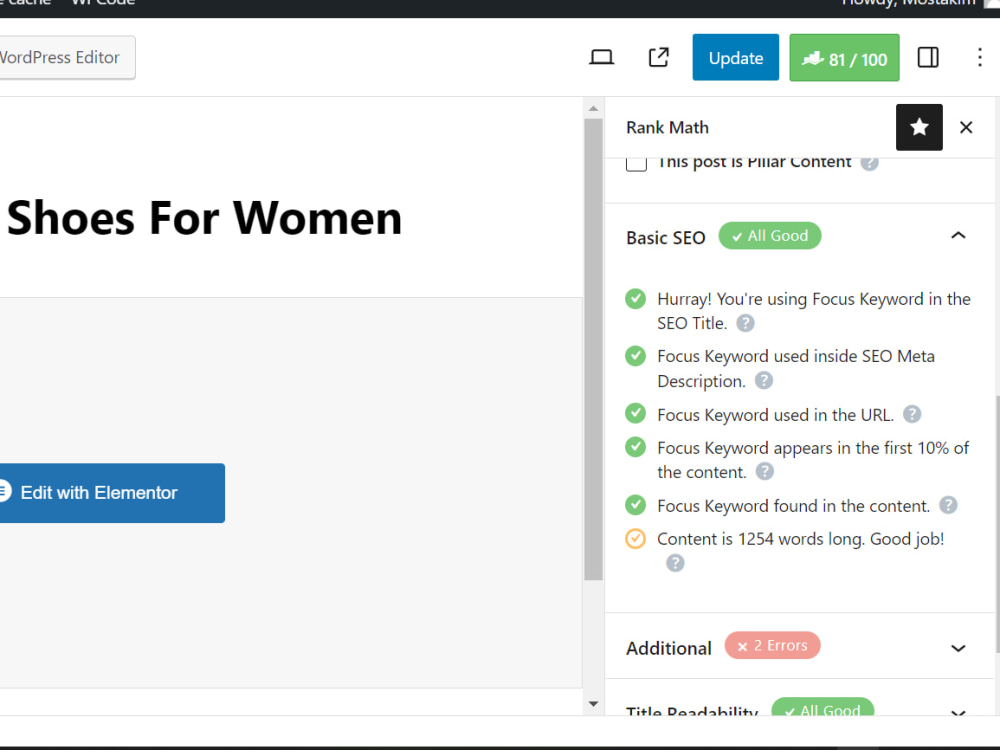The image size is (1000, 750).
Task: Click the laptop preview device icon
Action: [x=601, y=57]
